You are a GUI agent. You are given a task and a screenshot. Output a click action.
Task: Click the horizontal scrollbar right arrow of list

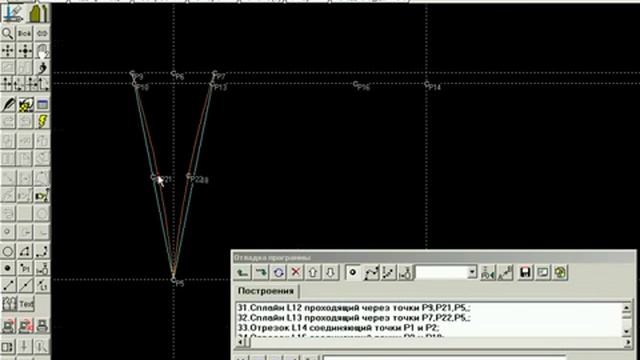pos(627,342)
